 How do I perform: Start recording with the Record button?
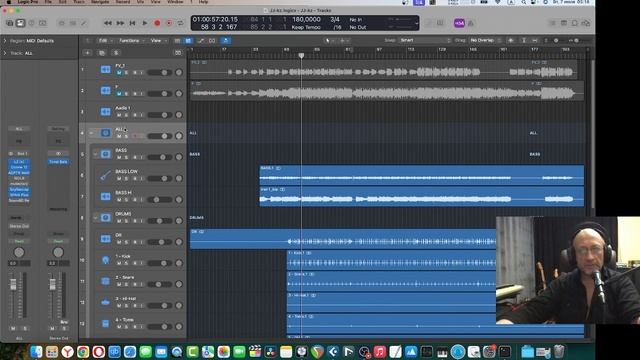(157, 23)
